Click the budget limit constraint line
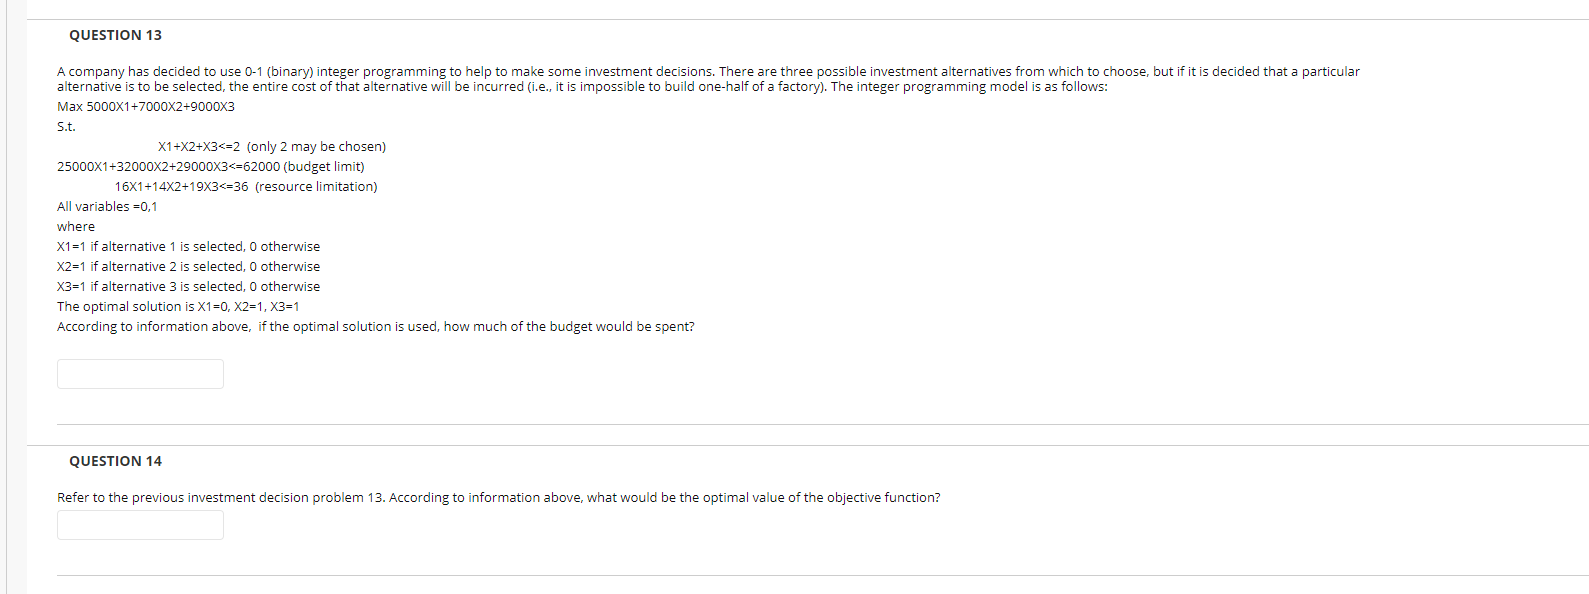This screenshot has height=594, width=1589. pos(210,166)
